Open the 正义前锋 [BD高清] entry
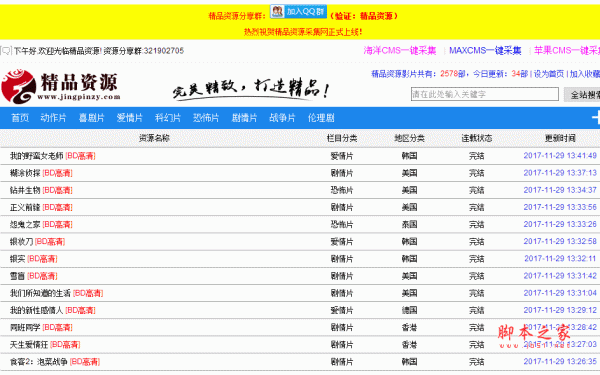Image resolution: width=600 pixels, height=375 pixels. [41, 207]
